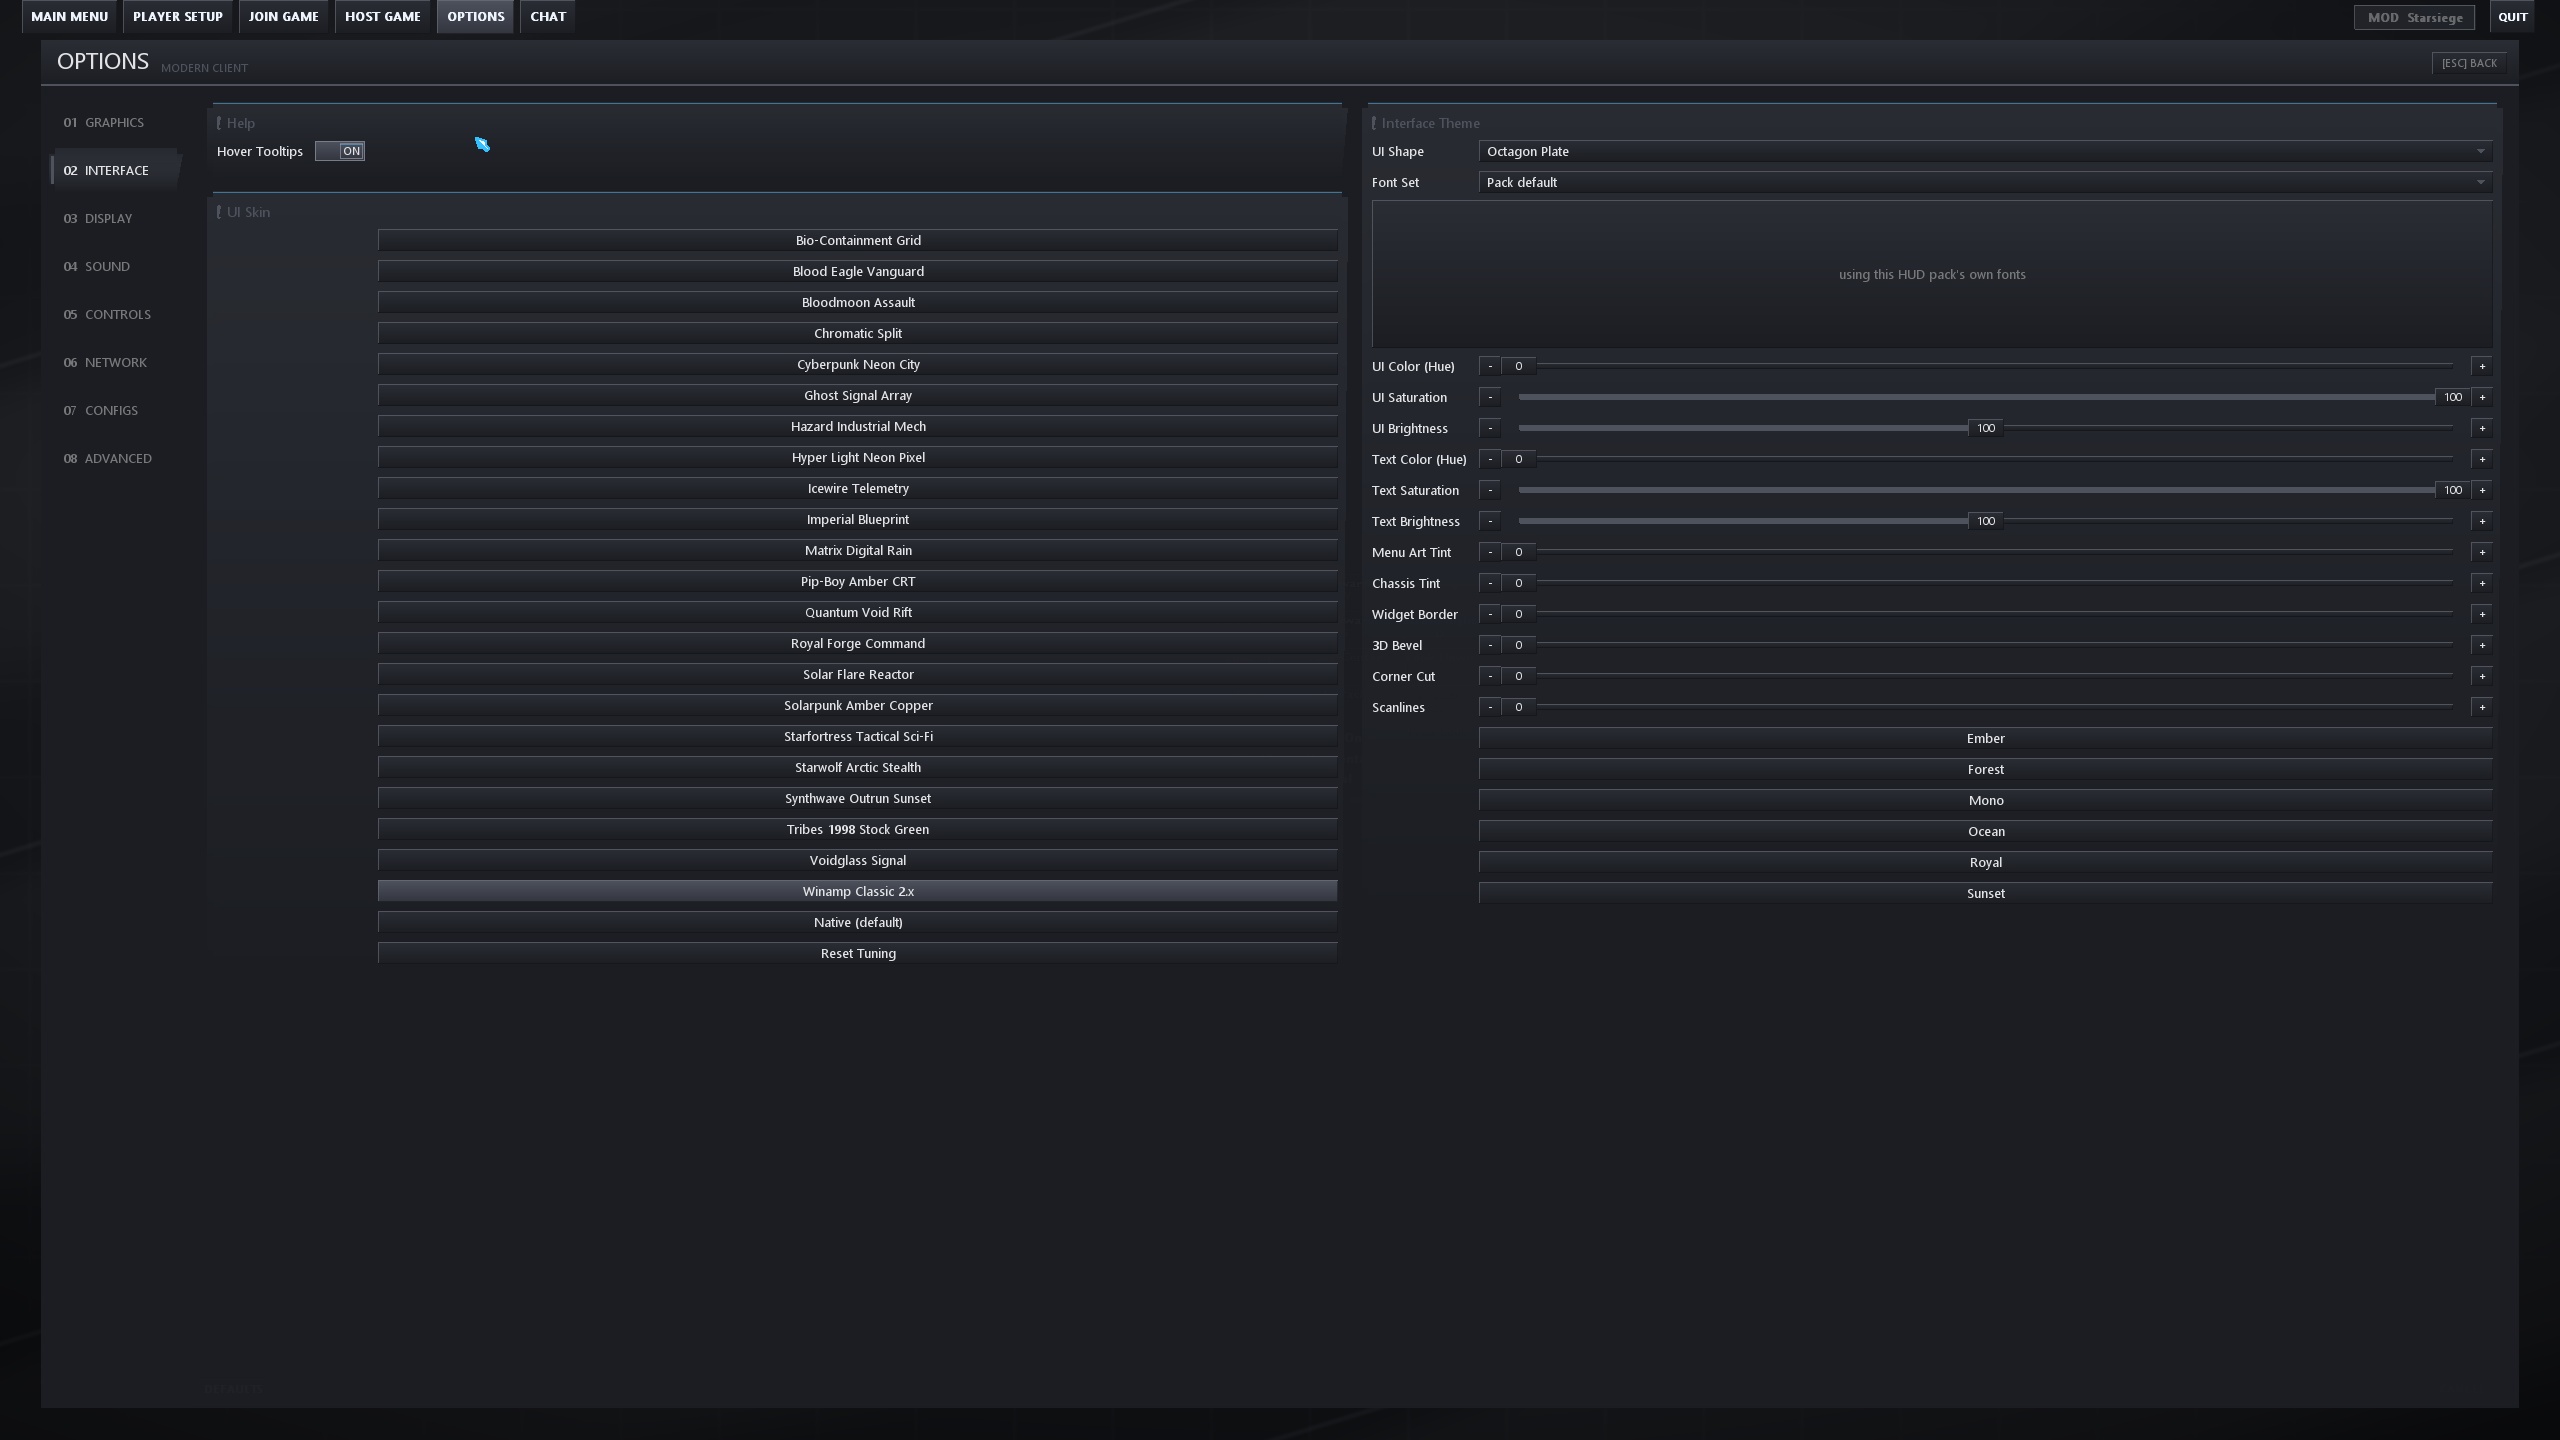Screen dimensions: 2560x1440
Task: Open the Sound options section
Action: coord(115,266)
